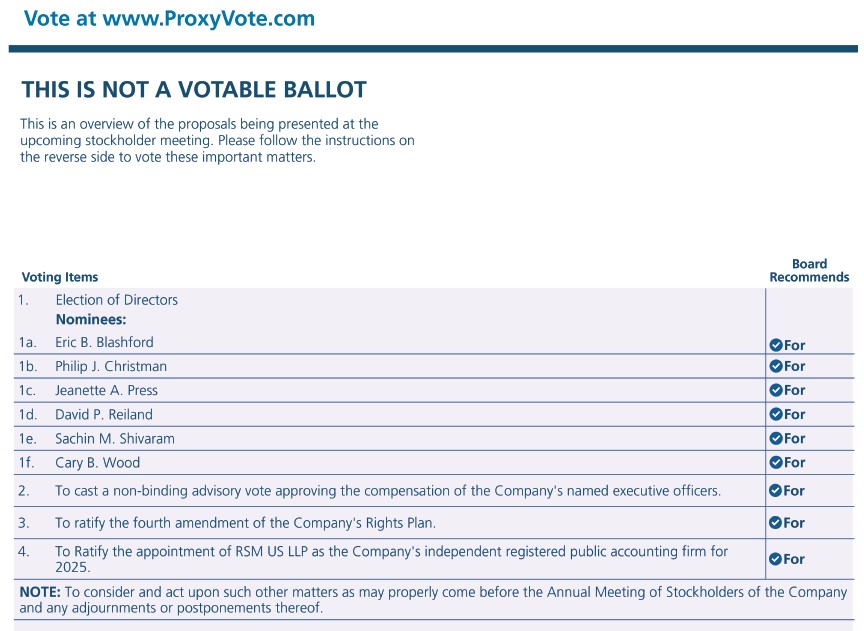Select nominee Sachin M. Shivaram

pos(112,438)
